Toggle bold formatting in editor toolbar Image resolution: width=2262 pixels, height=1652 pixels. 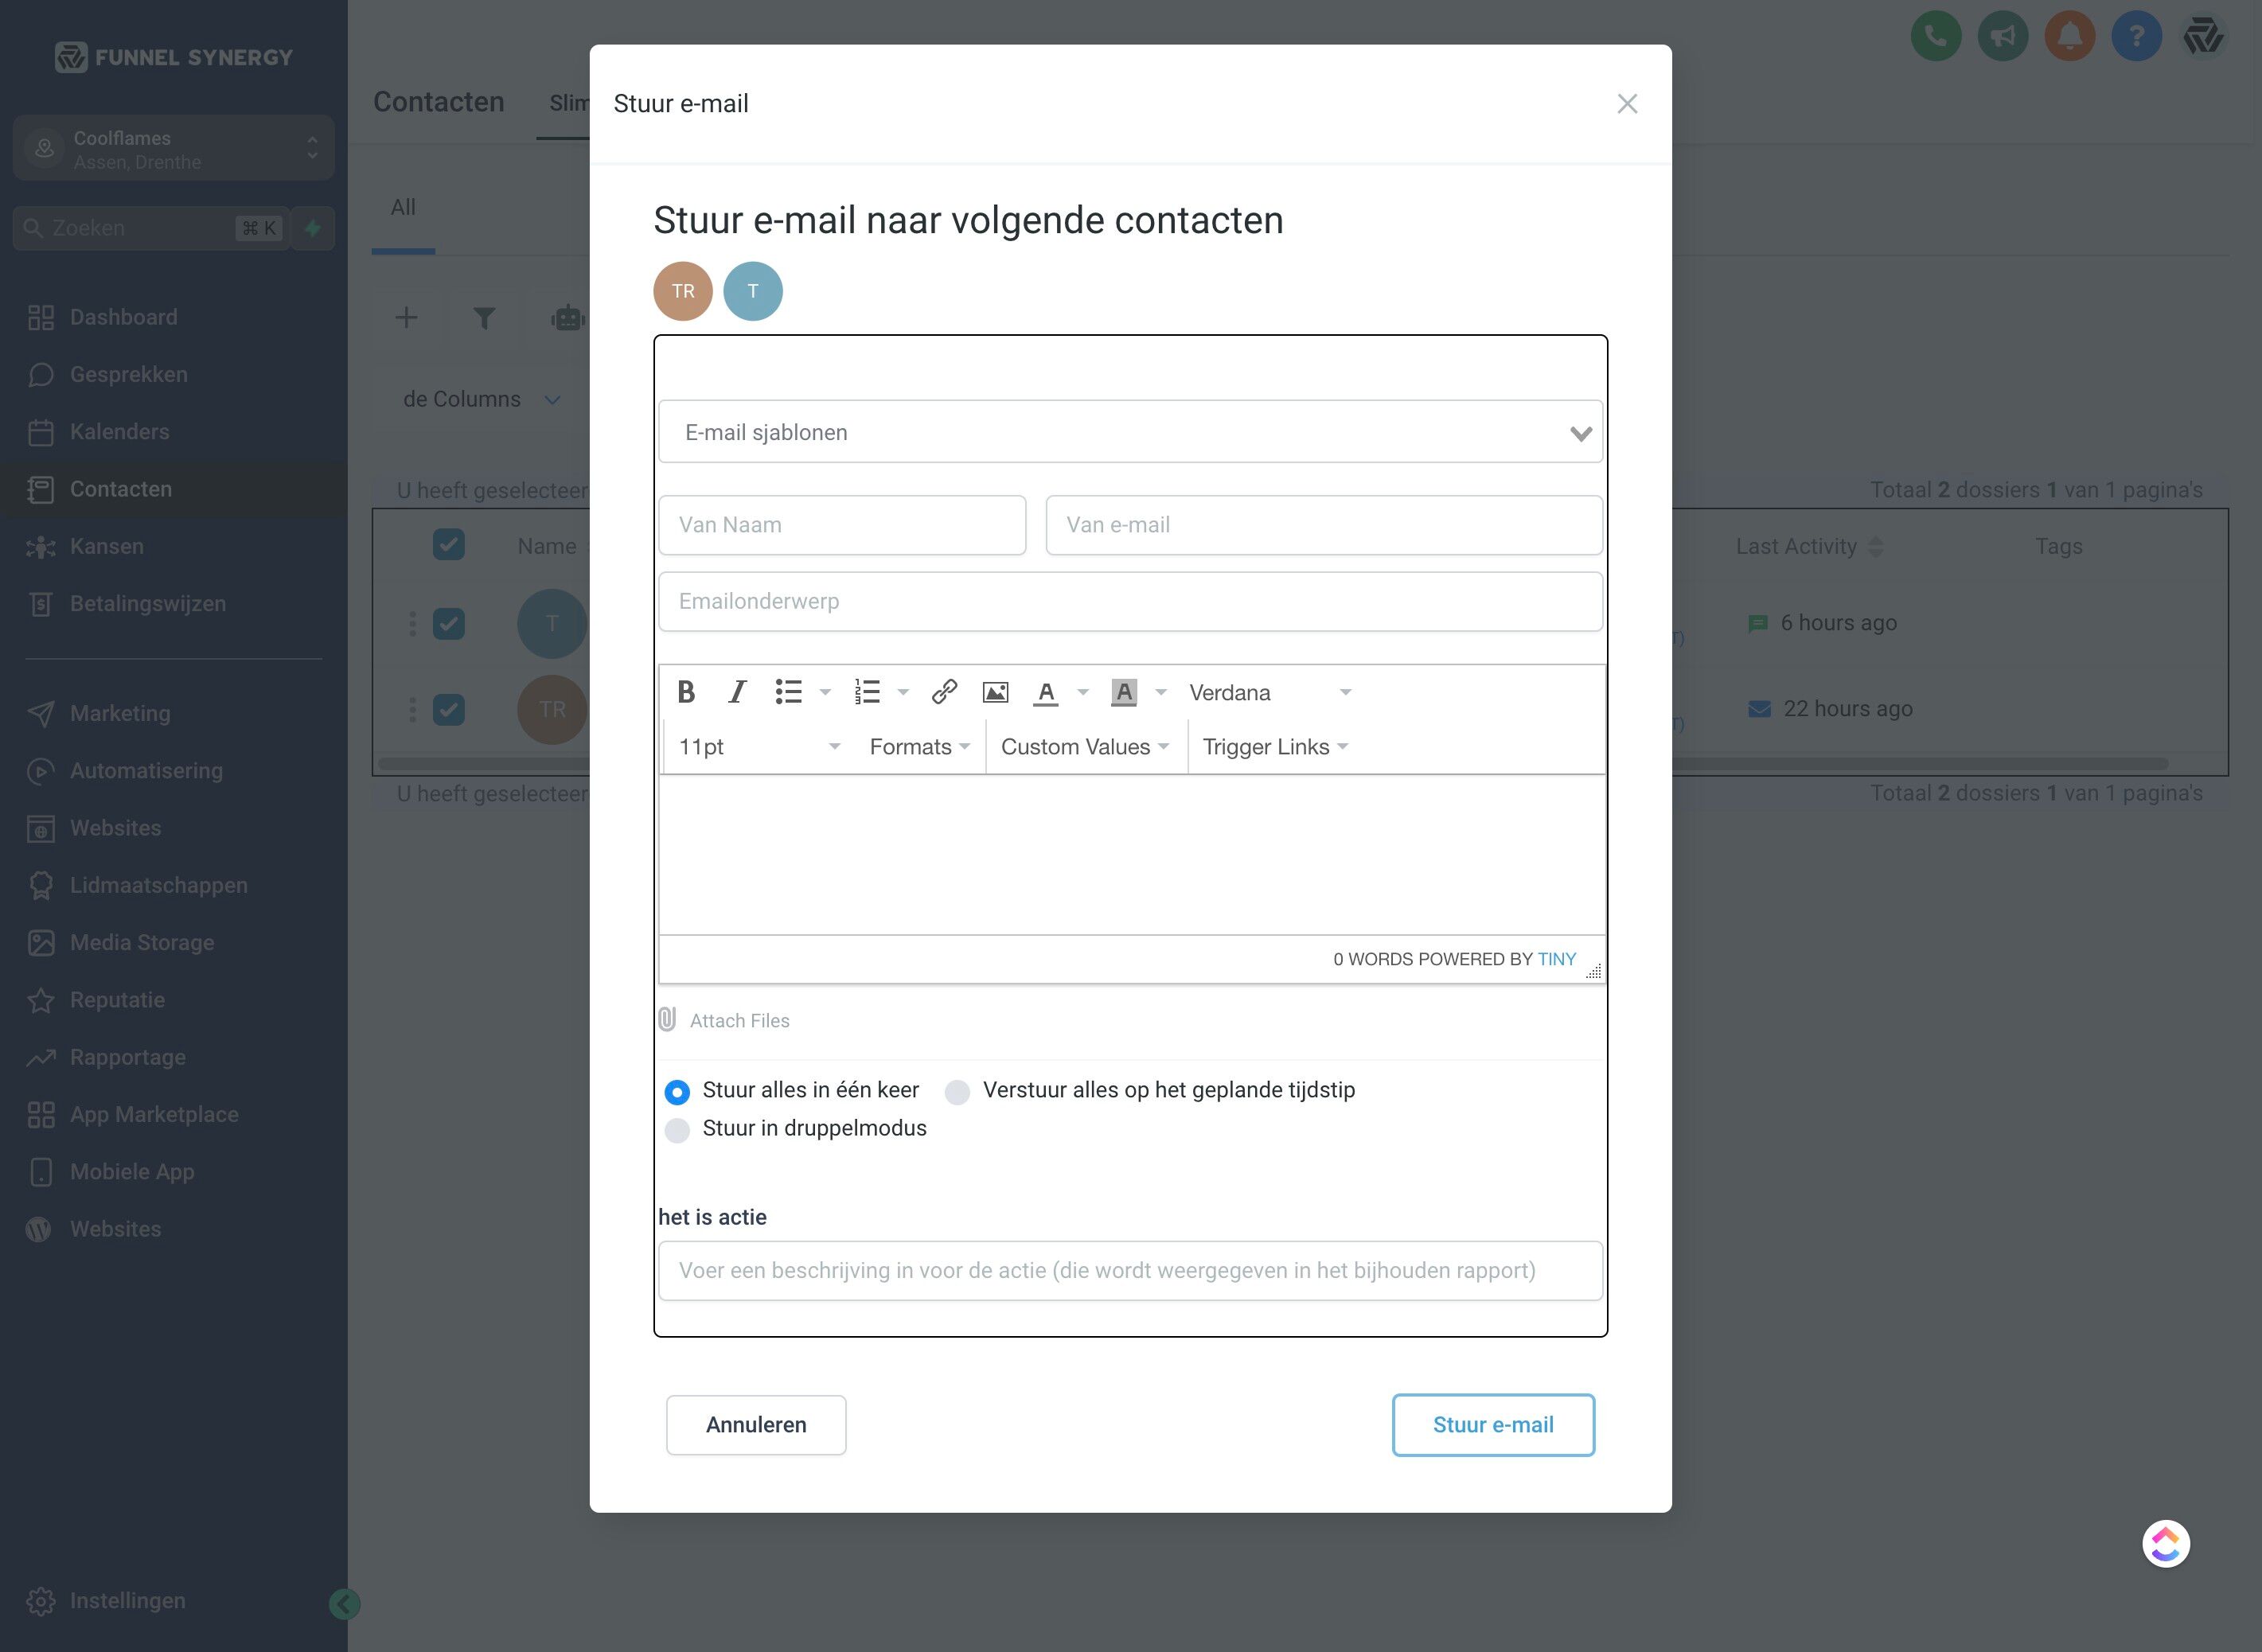pyautogui.click(x=686, y=692)
